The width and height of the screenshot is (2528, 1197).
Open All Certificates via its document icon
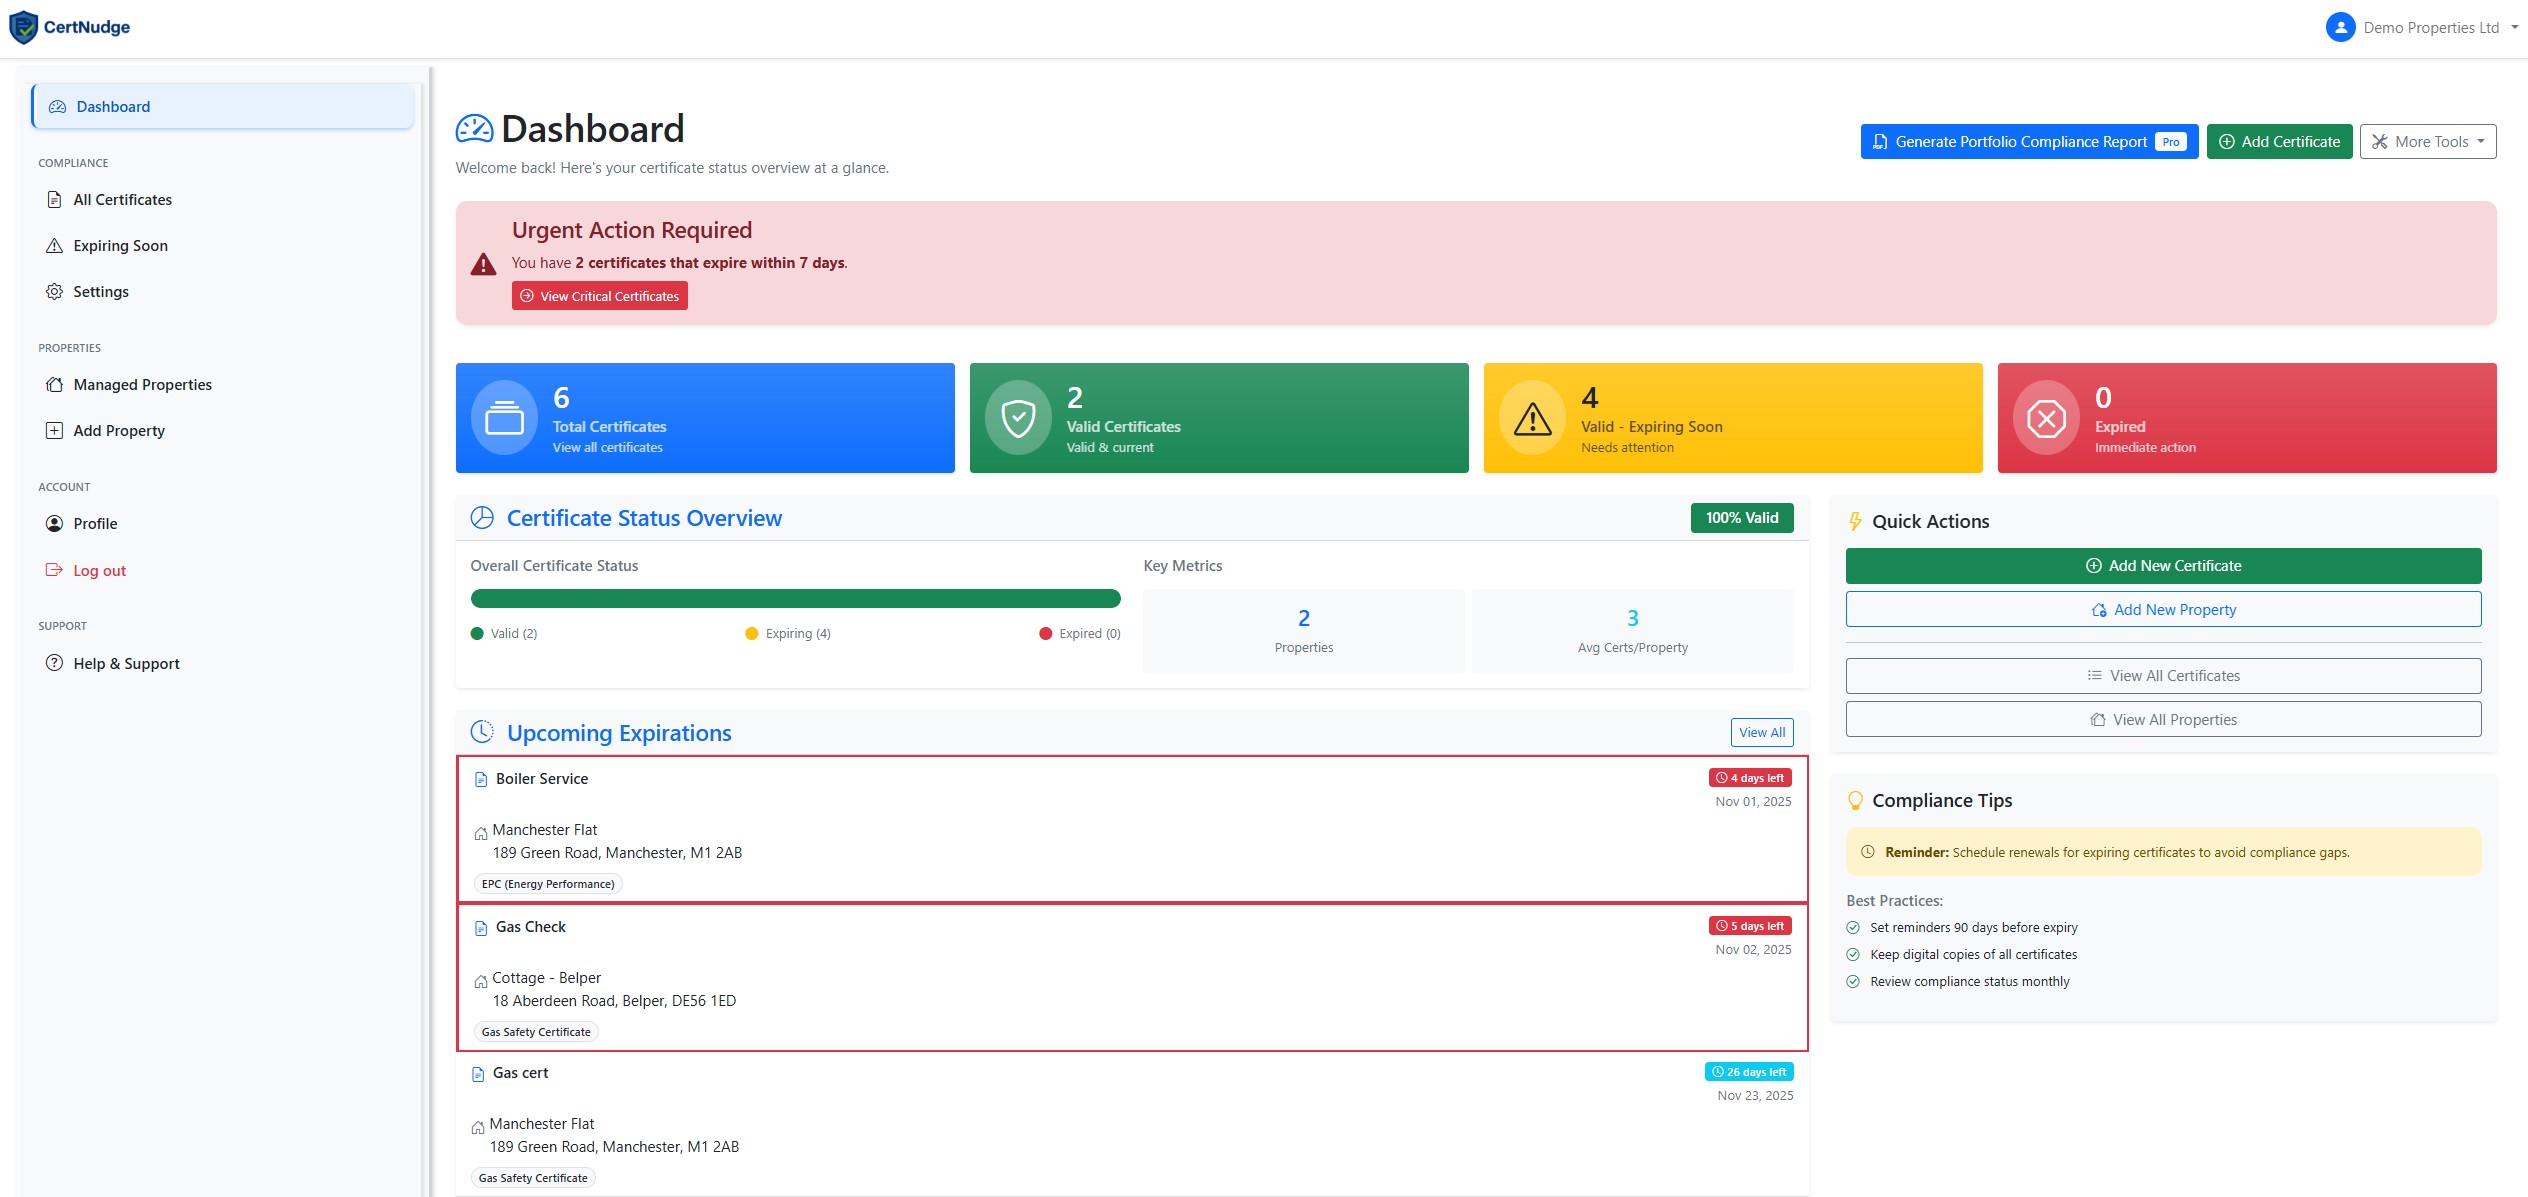click(55, 199)
